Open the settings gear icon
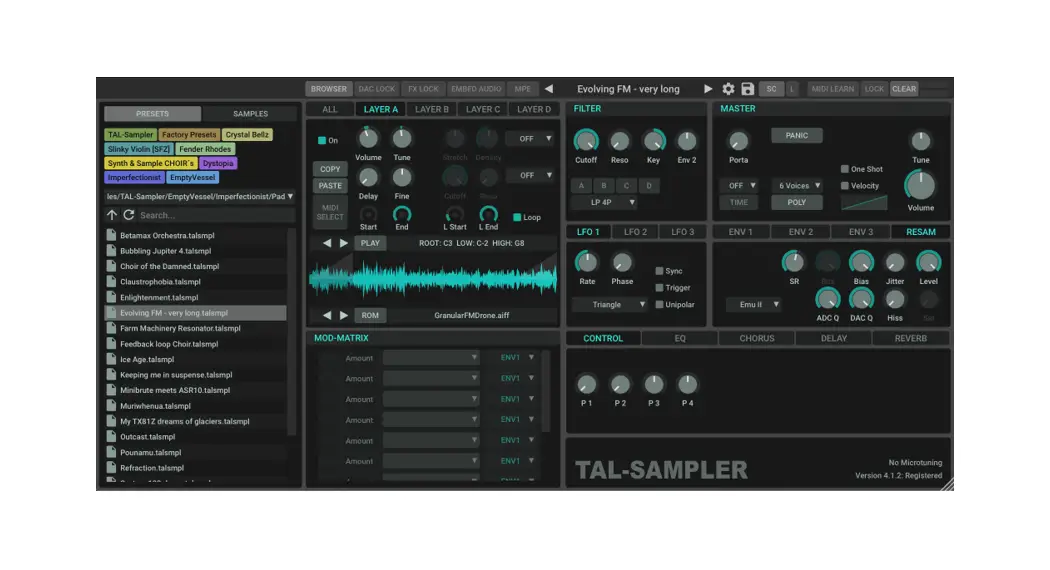Image resolution: width=1050 pixels, height=570 pixels. [728, 89]
